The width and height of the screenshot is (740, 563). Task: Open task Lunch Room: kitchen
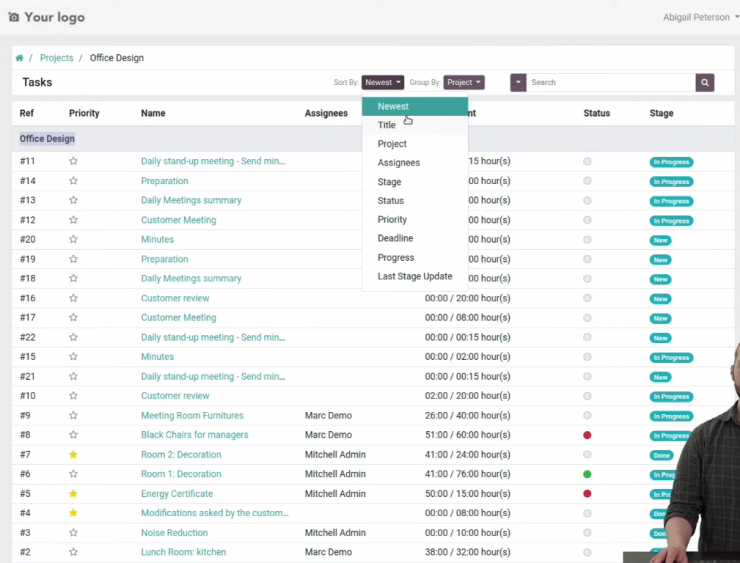[x=184, y=552]
